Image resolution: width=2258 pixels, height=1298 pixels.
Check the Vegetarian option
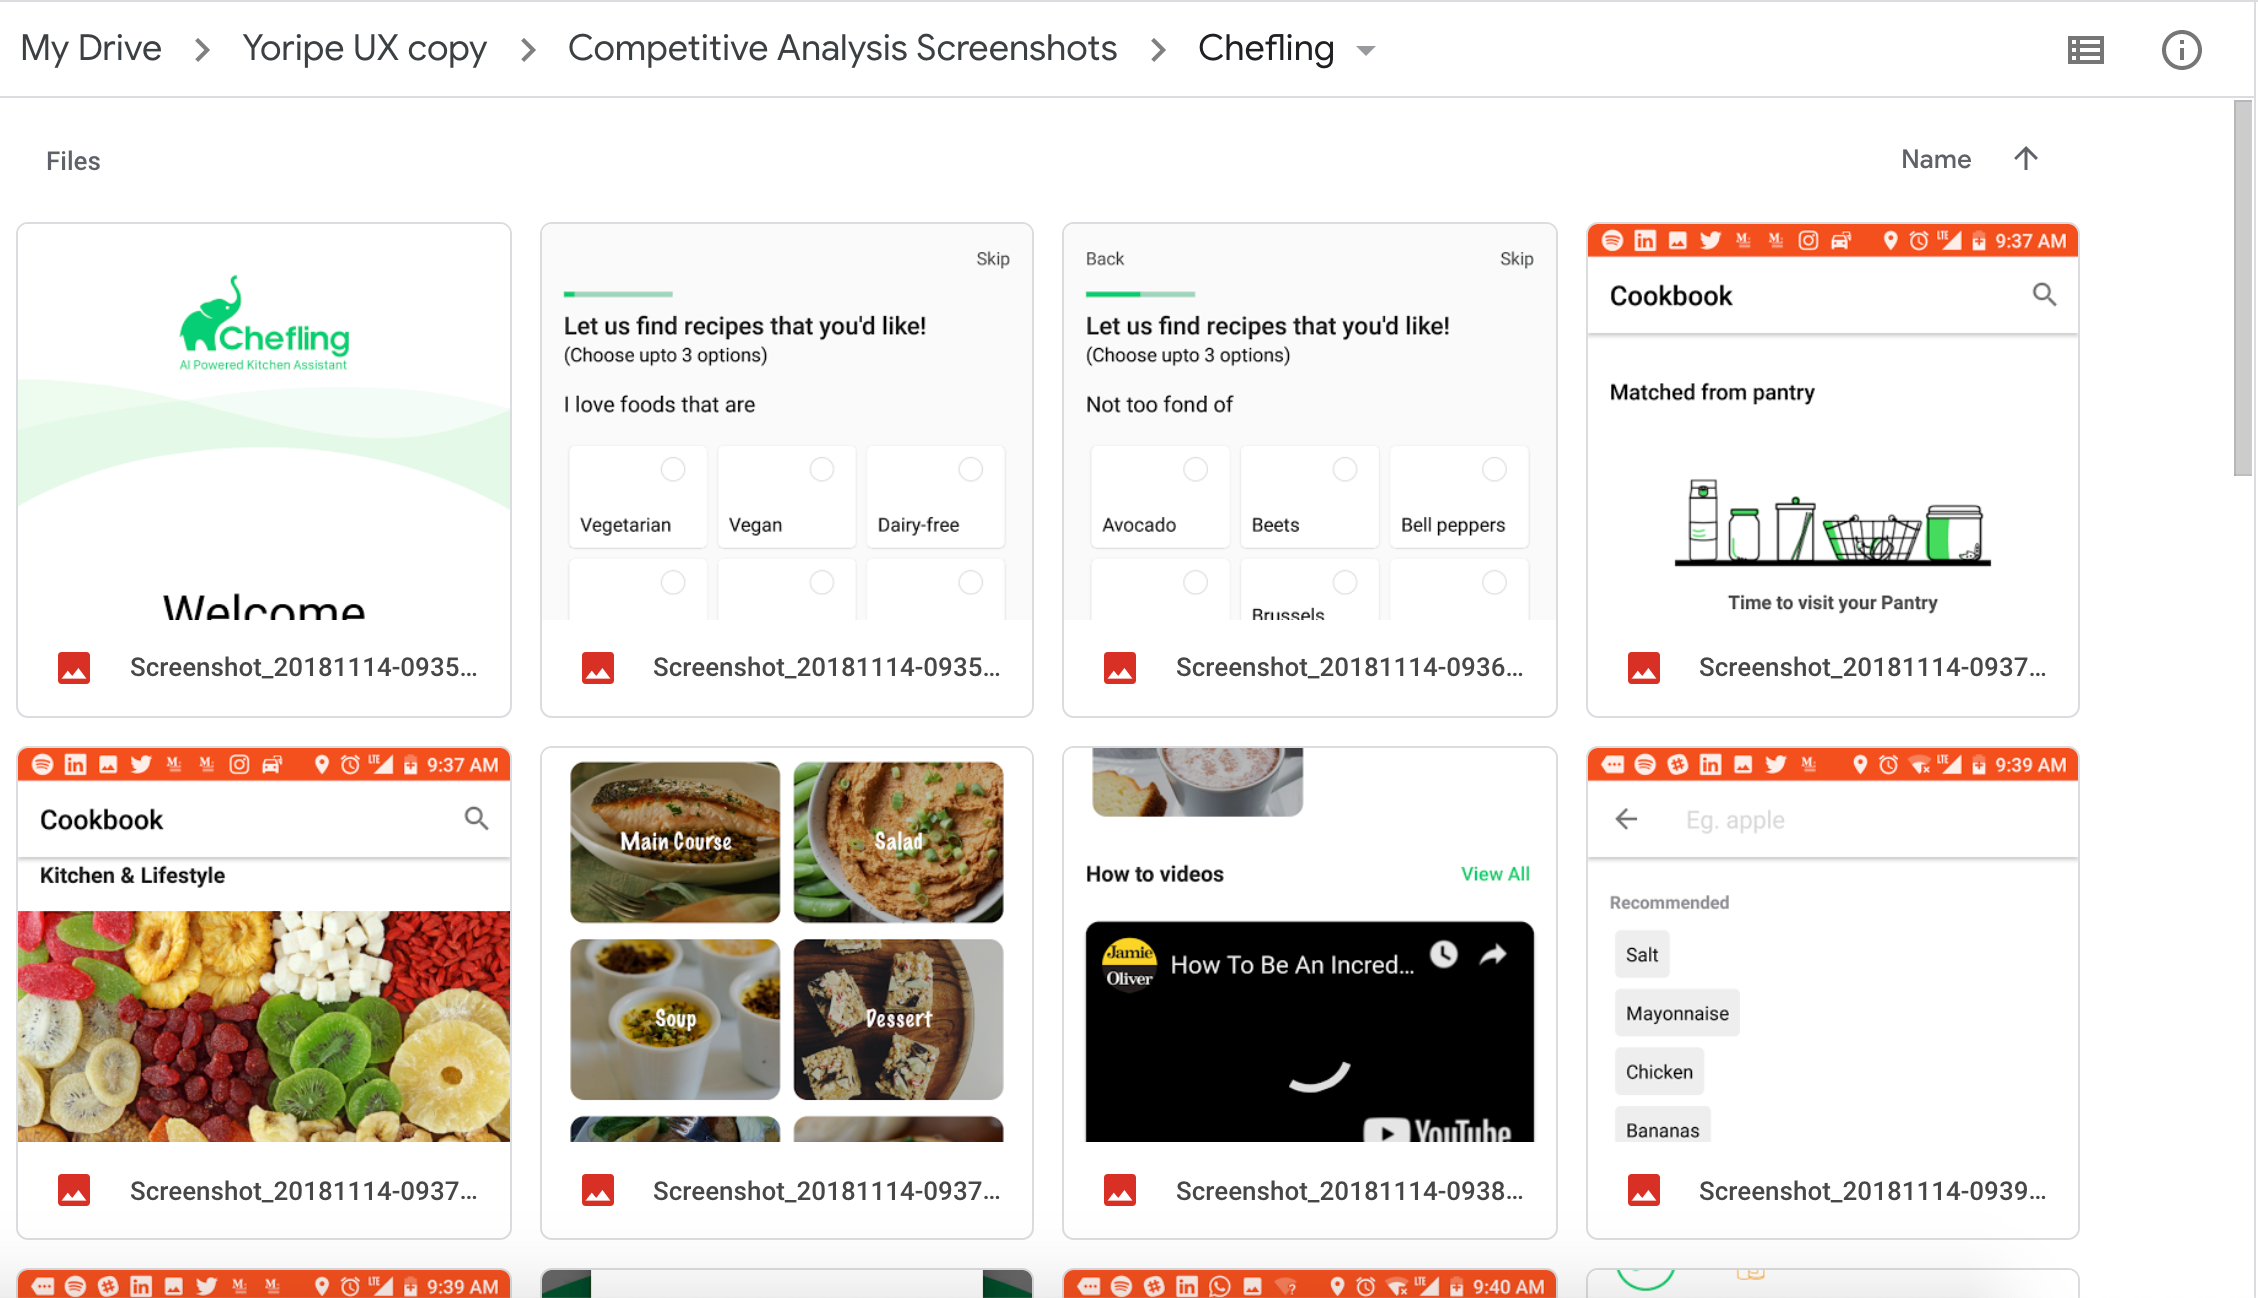[x=672, y=469]
